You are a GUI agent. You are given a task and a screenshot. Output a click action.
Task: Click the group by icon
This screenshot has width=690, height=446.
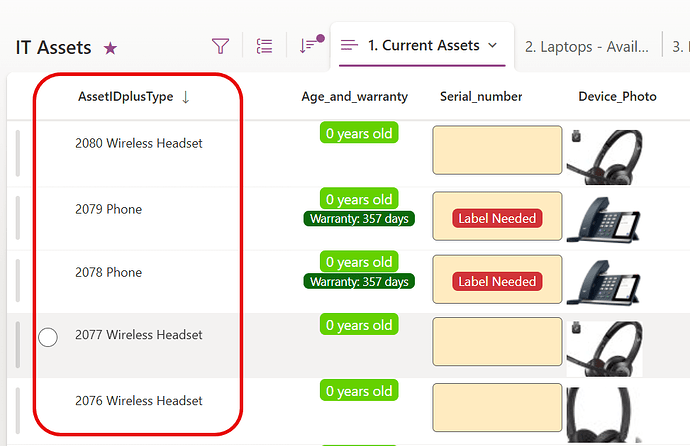tap(264, 46)
